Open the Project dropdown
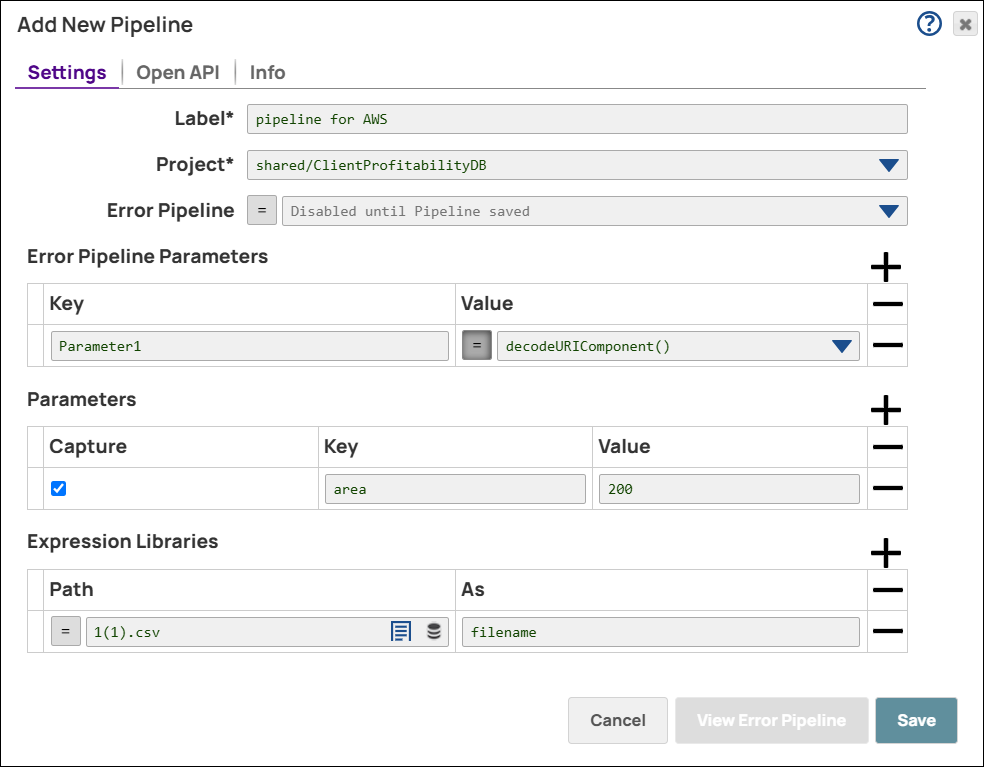This screenshot has height=767, width=984. (x=888, y=165)
